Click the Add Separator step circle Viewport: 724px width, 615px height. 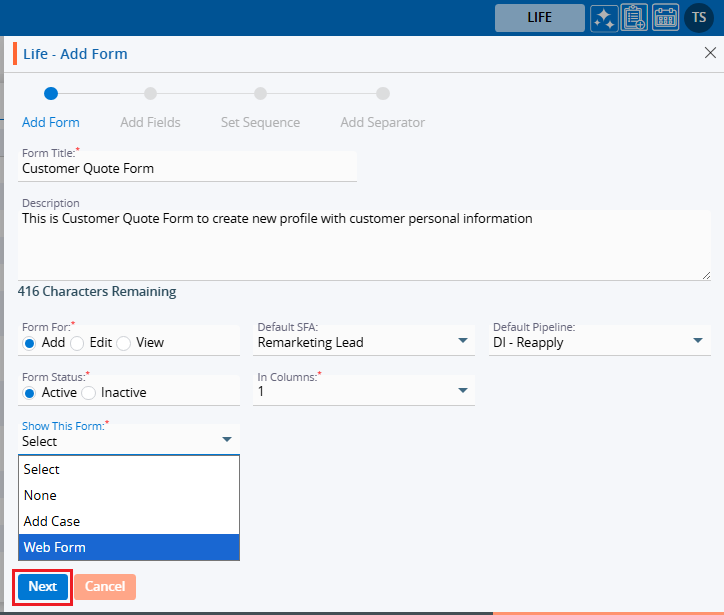coord(382,94)
